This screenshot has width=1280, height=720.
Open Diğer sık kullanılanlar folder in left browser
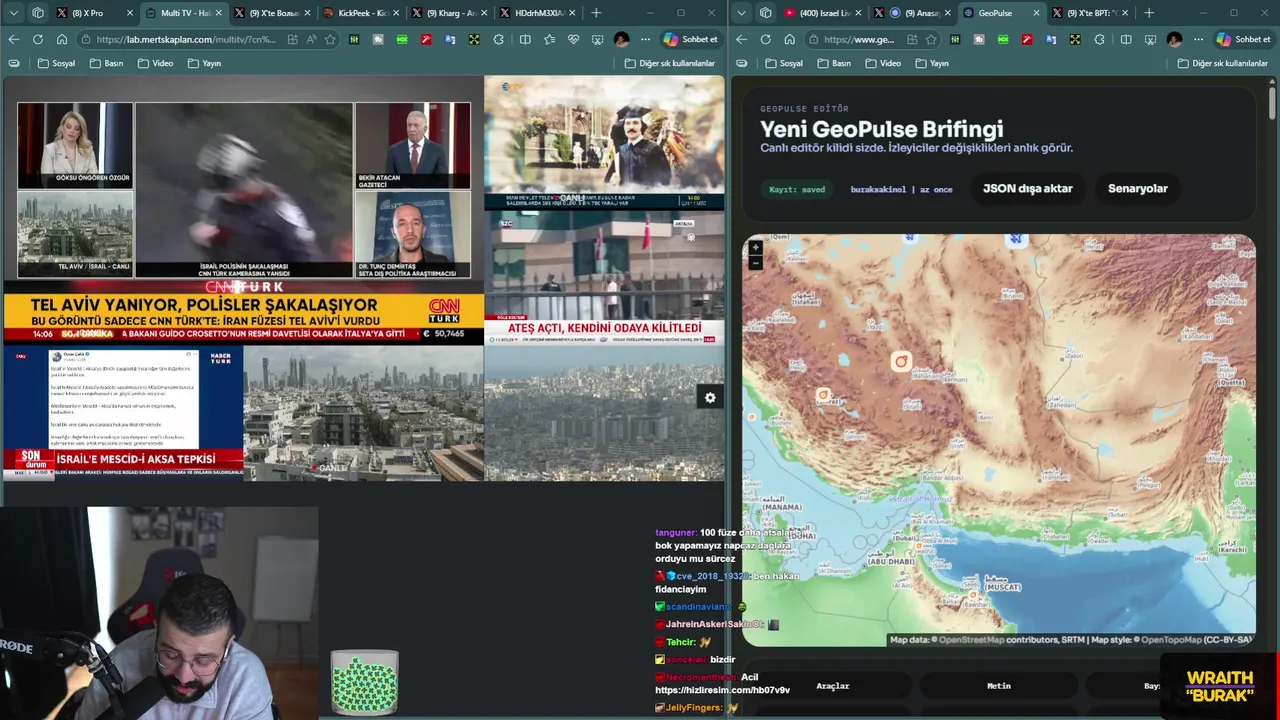point(670,63)
